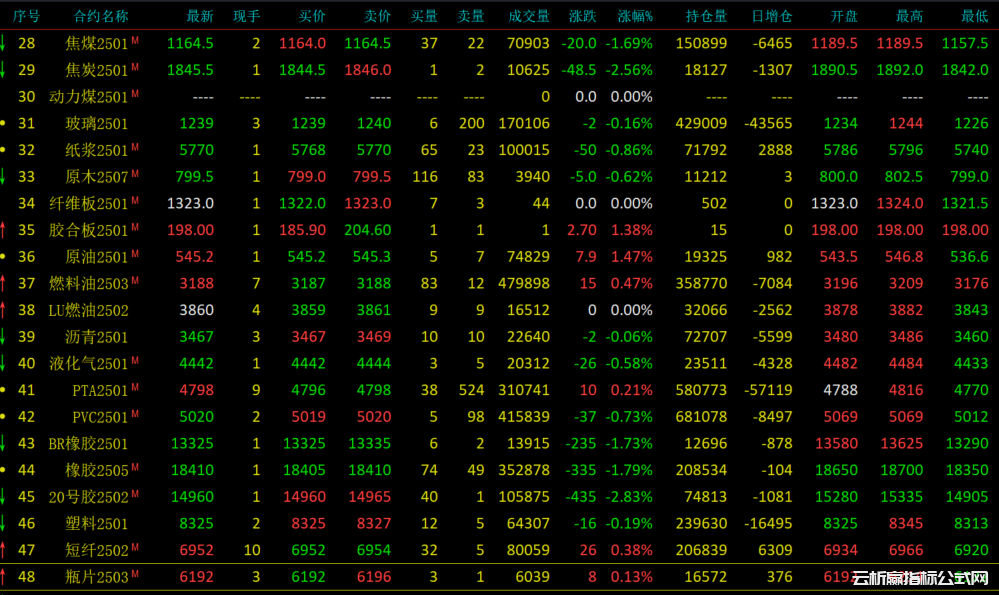Select contract 原木2507
The image size is (999, 595).
click(x=96, y=177)
